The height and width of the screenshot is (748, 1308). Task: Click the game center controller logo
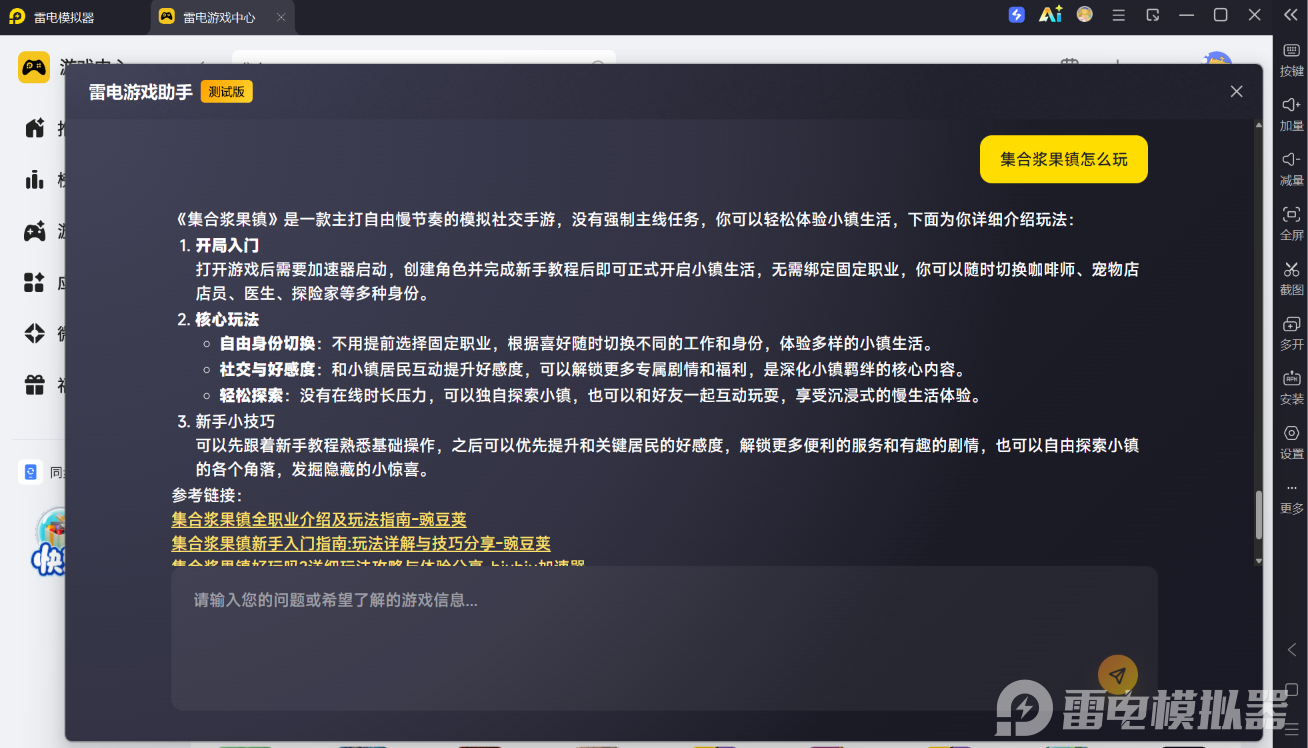pos(34,67)
